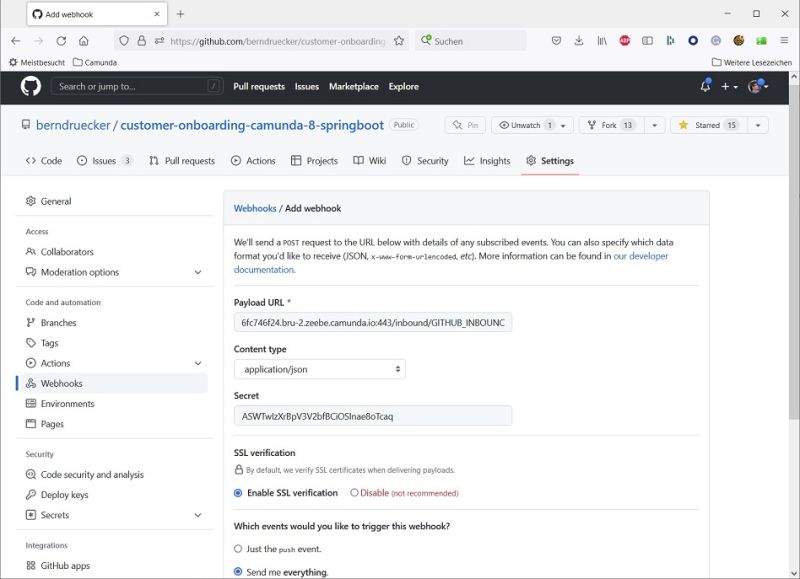Open the Unwatch notifications dropdown
This screenshot has width=800, height=579.
[532, 125]
